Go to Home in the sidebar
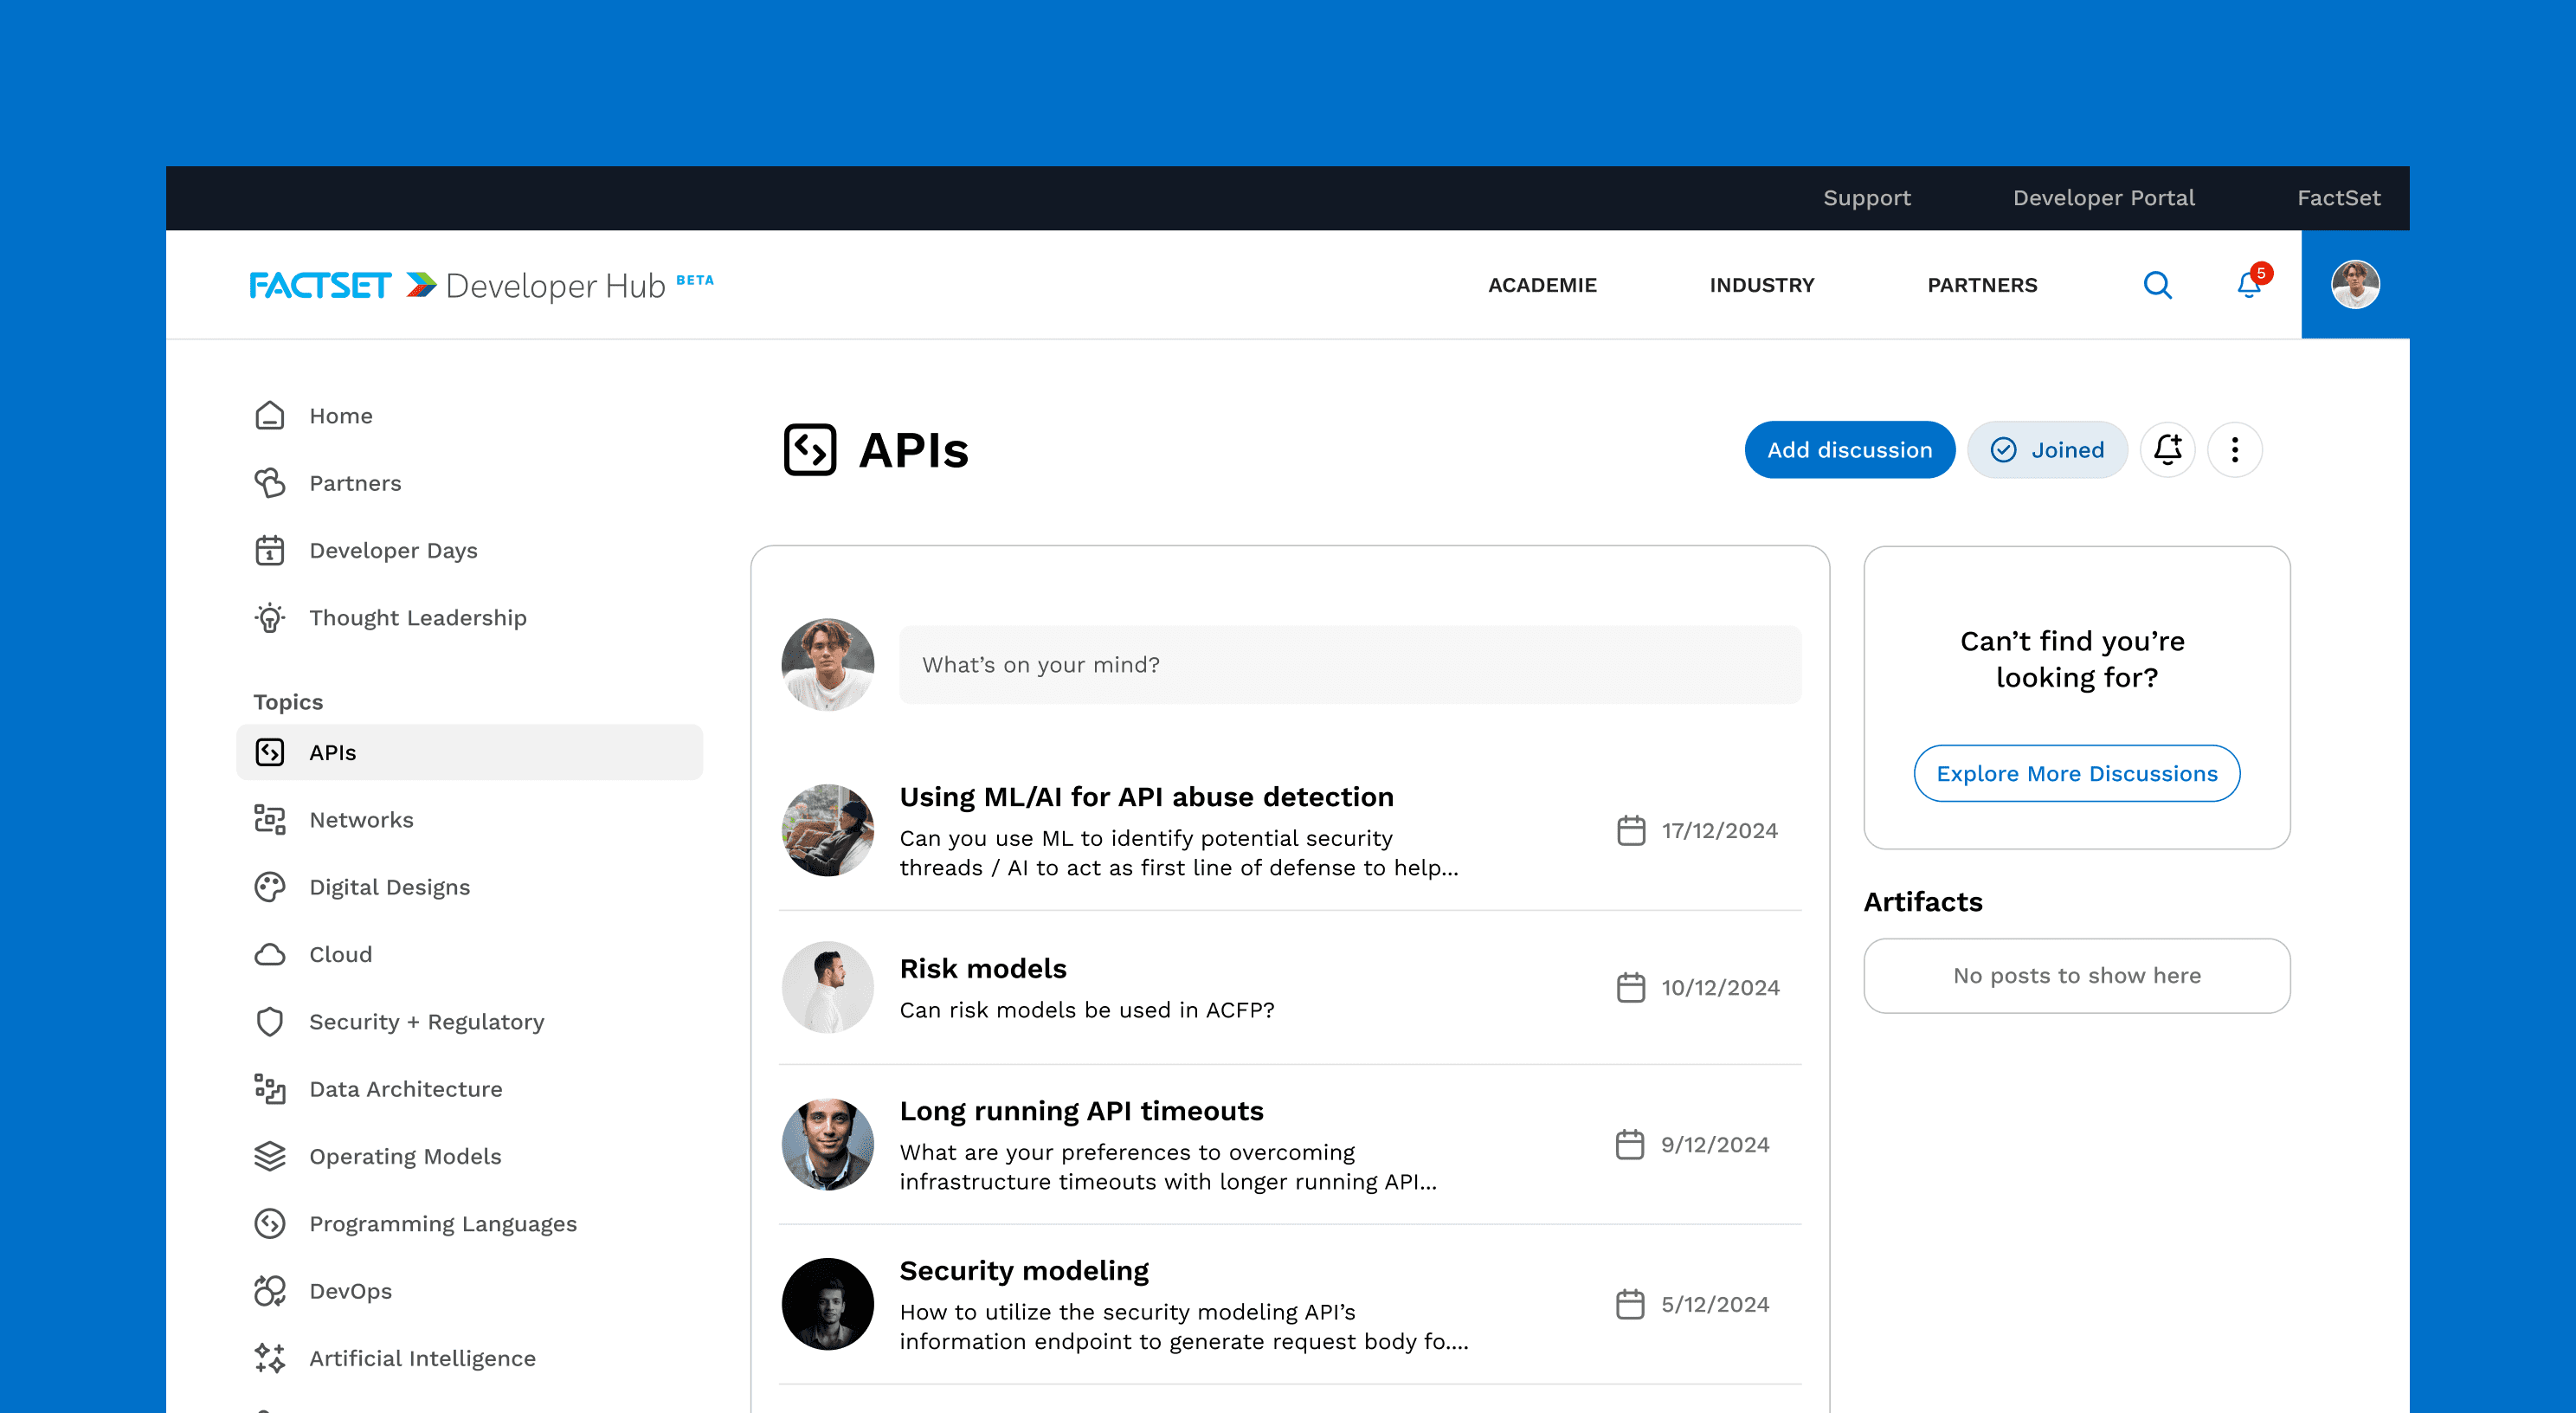Viewport: 2576px width, 1413px height. pyautogui.click(x=341, y=416)
